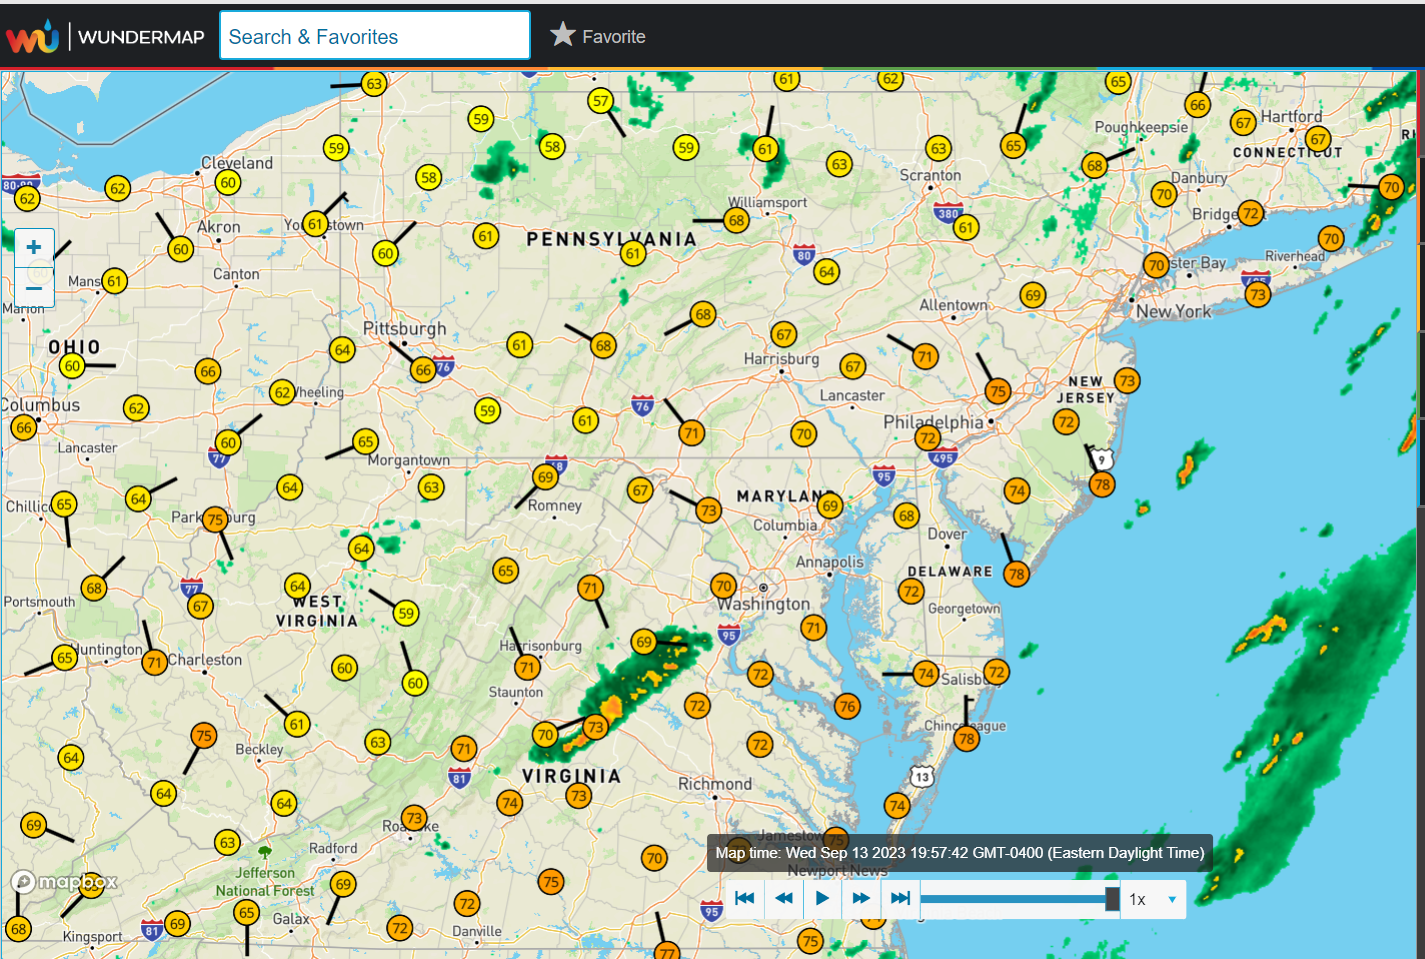Fast forward the radar animation
Viewport: 1425px width, 959px height.
(x=861, y=898)
